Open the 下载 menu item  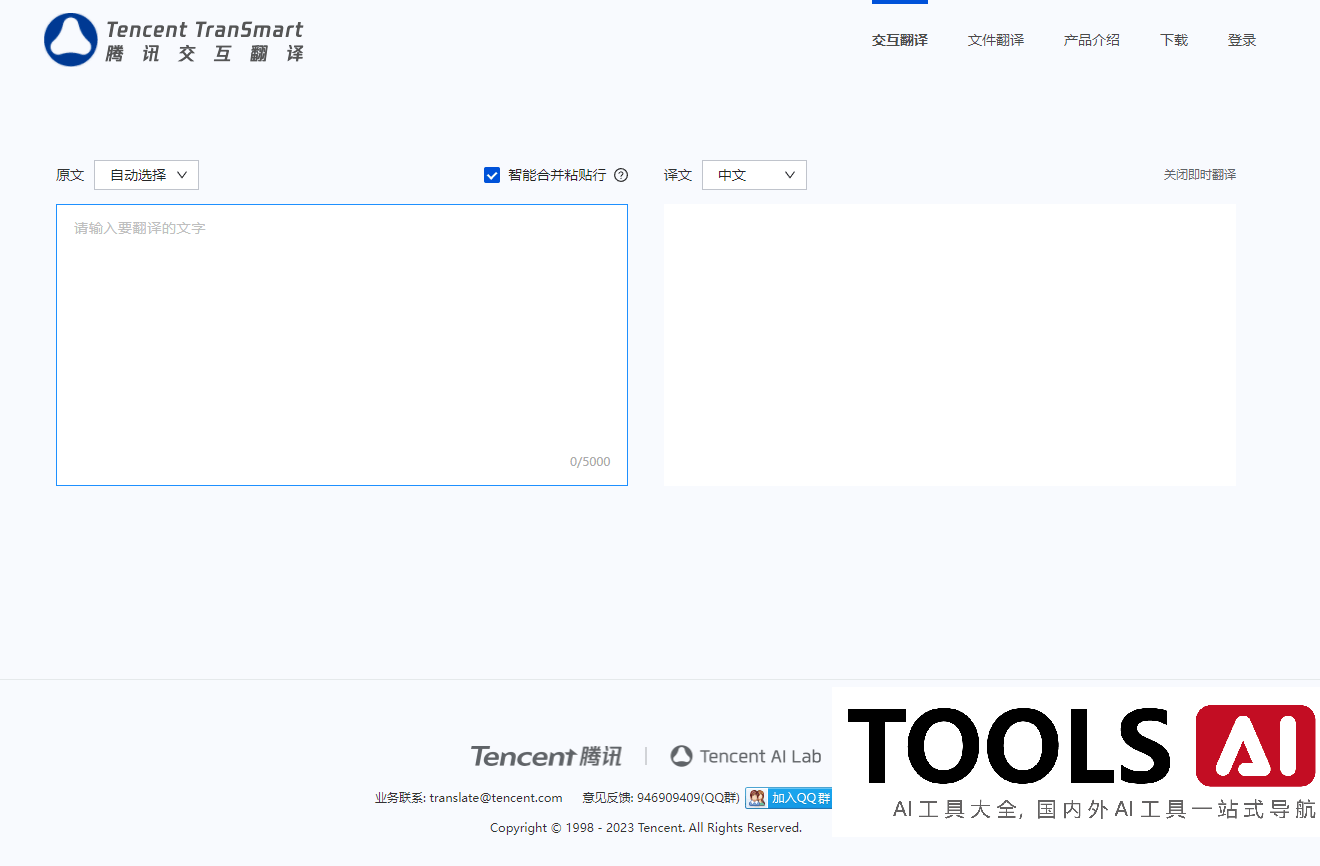click(1173, 40)
